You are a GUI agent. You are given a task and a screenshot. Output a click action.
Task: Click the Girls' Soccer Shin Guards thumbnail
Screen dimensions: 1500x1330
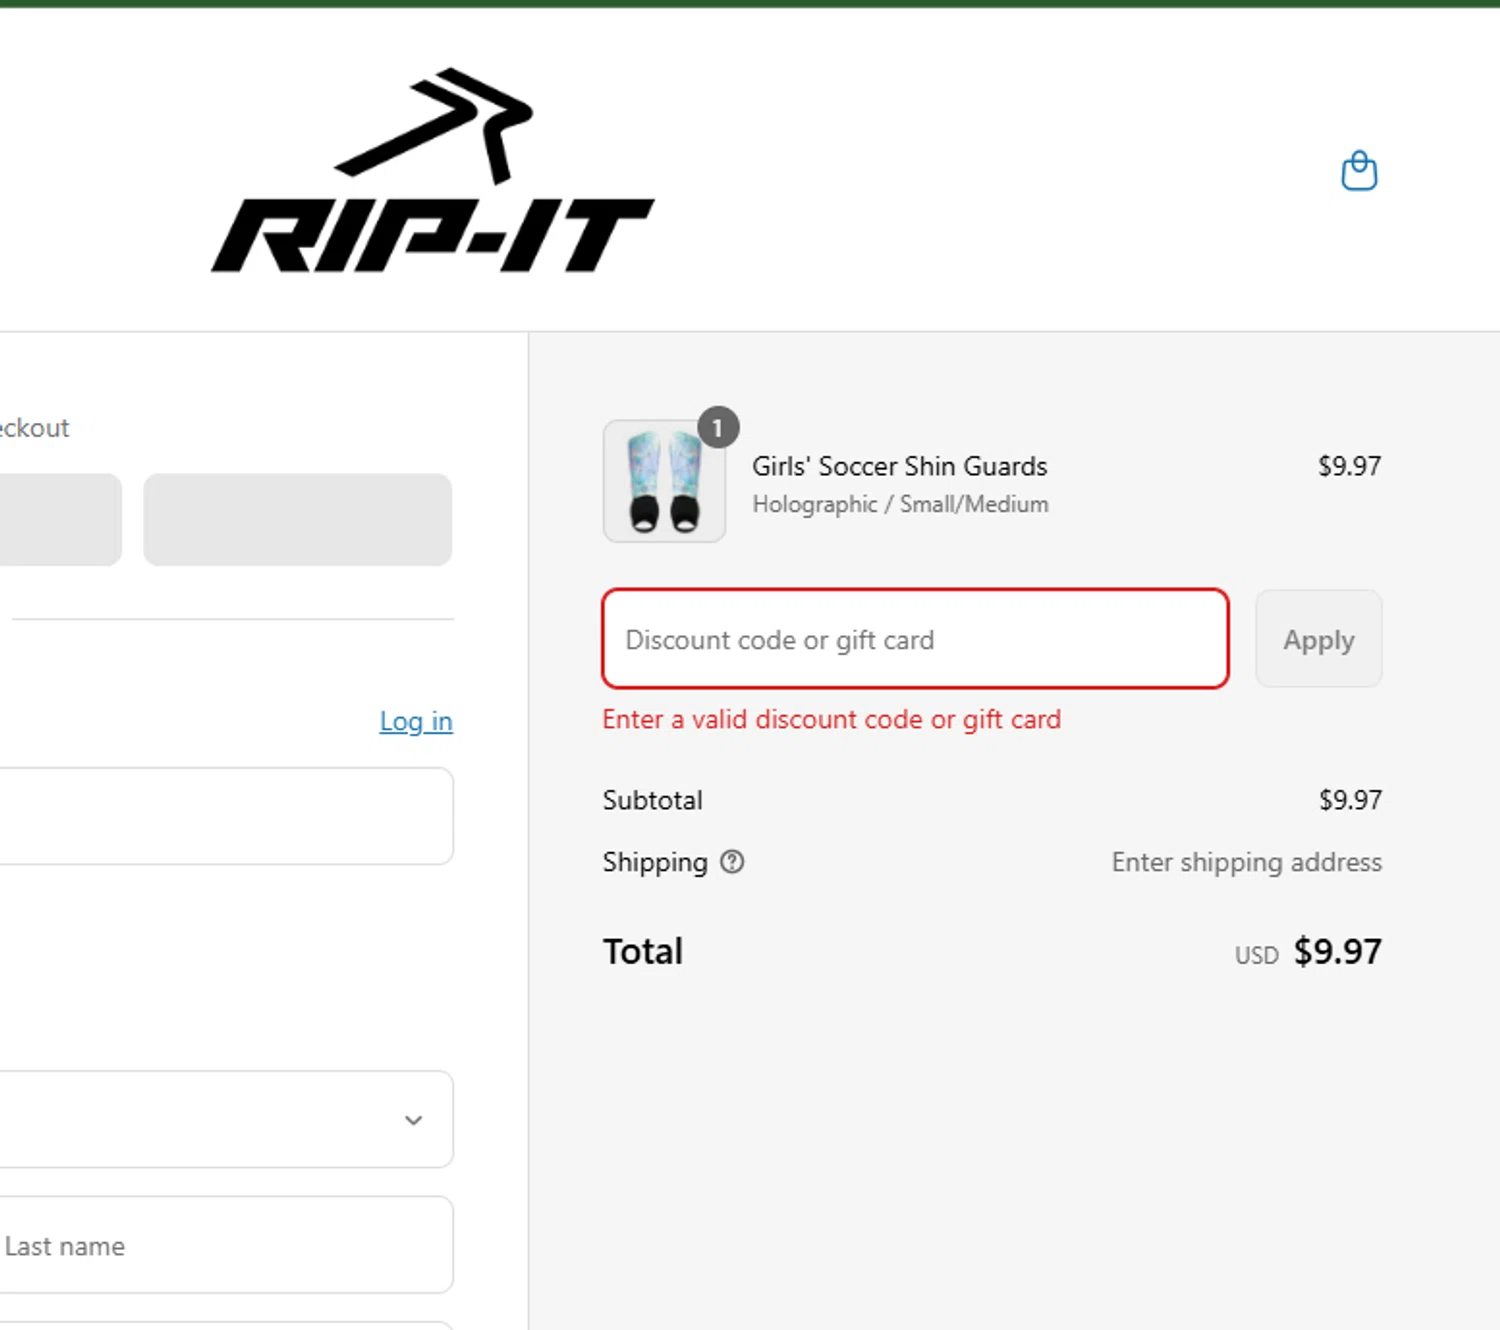(664, 481)
